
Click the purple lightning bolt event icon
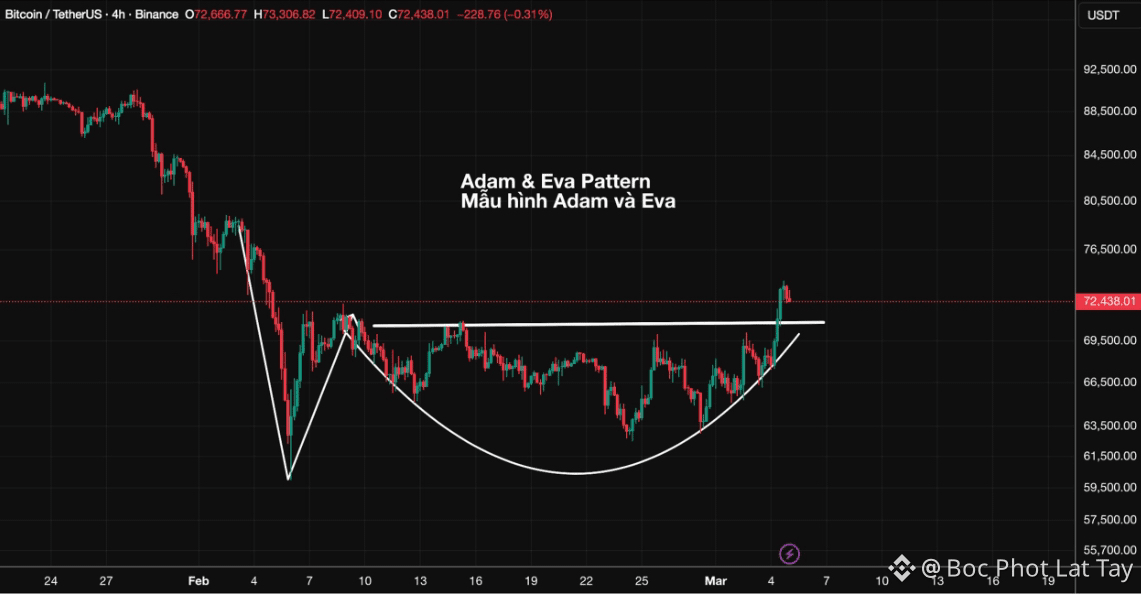pyautogui.click(x=790, y=554)
